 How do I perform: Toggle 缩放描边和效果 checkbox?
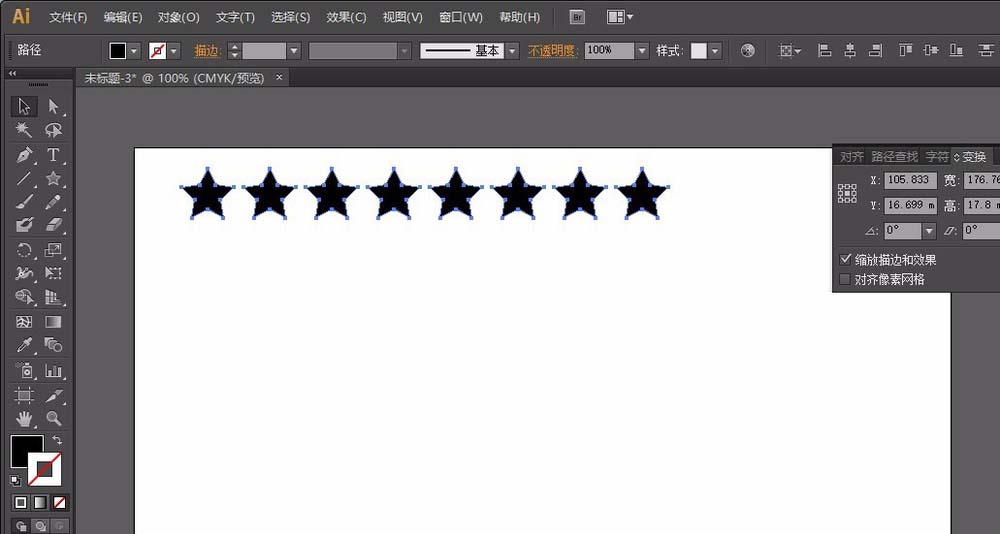845,259
